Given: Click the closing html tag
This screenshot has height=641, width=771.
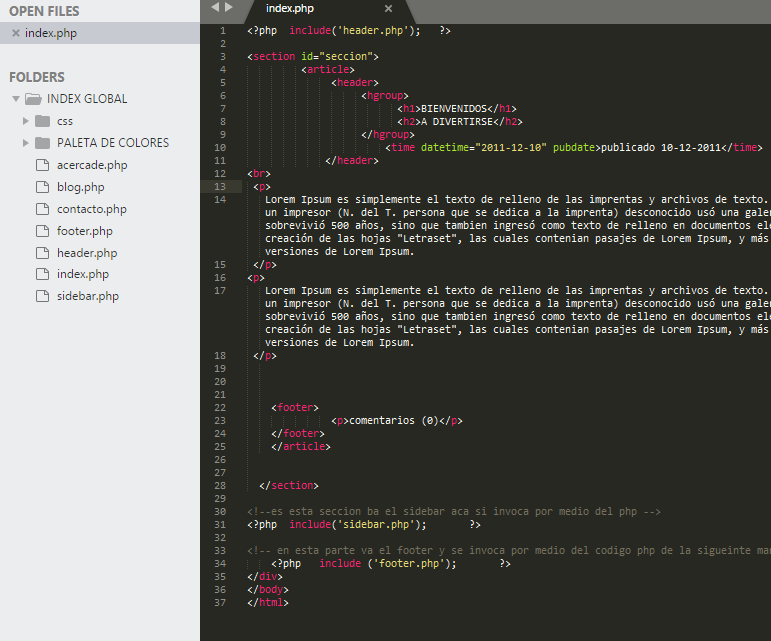Looking at the screenshot, I should click(x=267, y=603).
